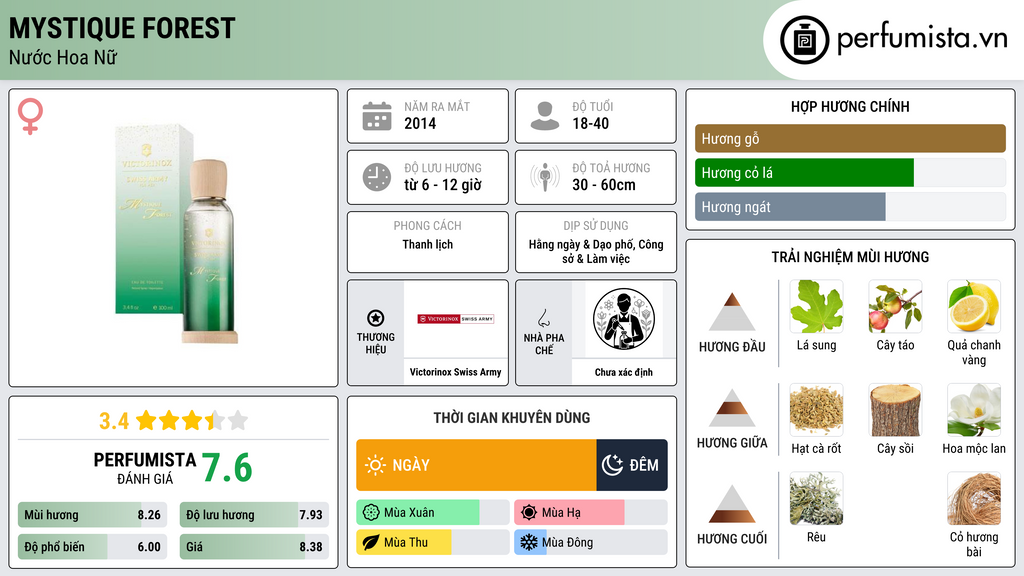This screenshot has width=1024, height=576.
Task: Click the HỢP HƯƠNG CHÍNH heading
Action: (x=850, y=106)
